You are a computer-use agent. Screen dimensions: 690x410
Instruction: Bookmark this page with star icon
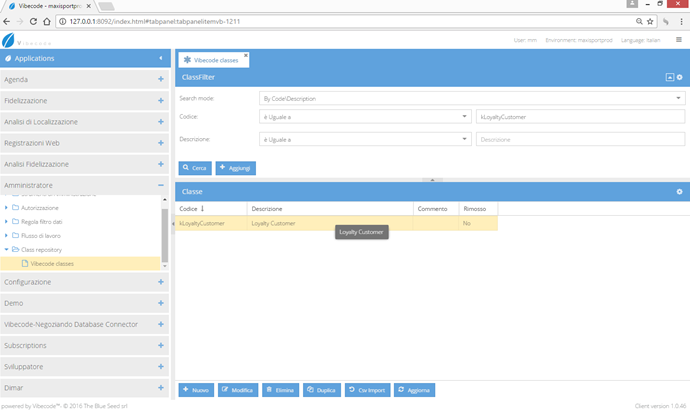650,20
